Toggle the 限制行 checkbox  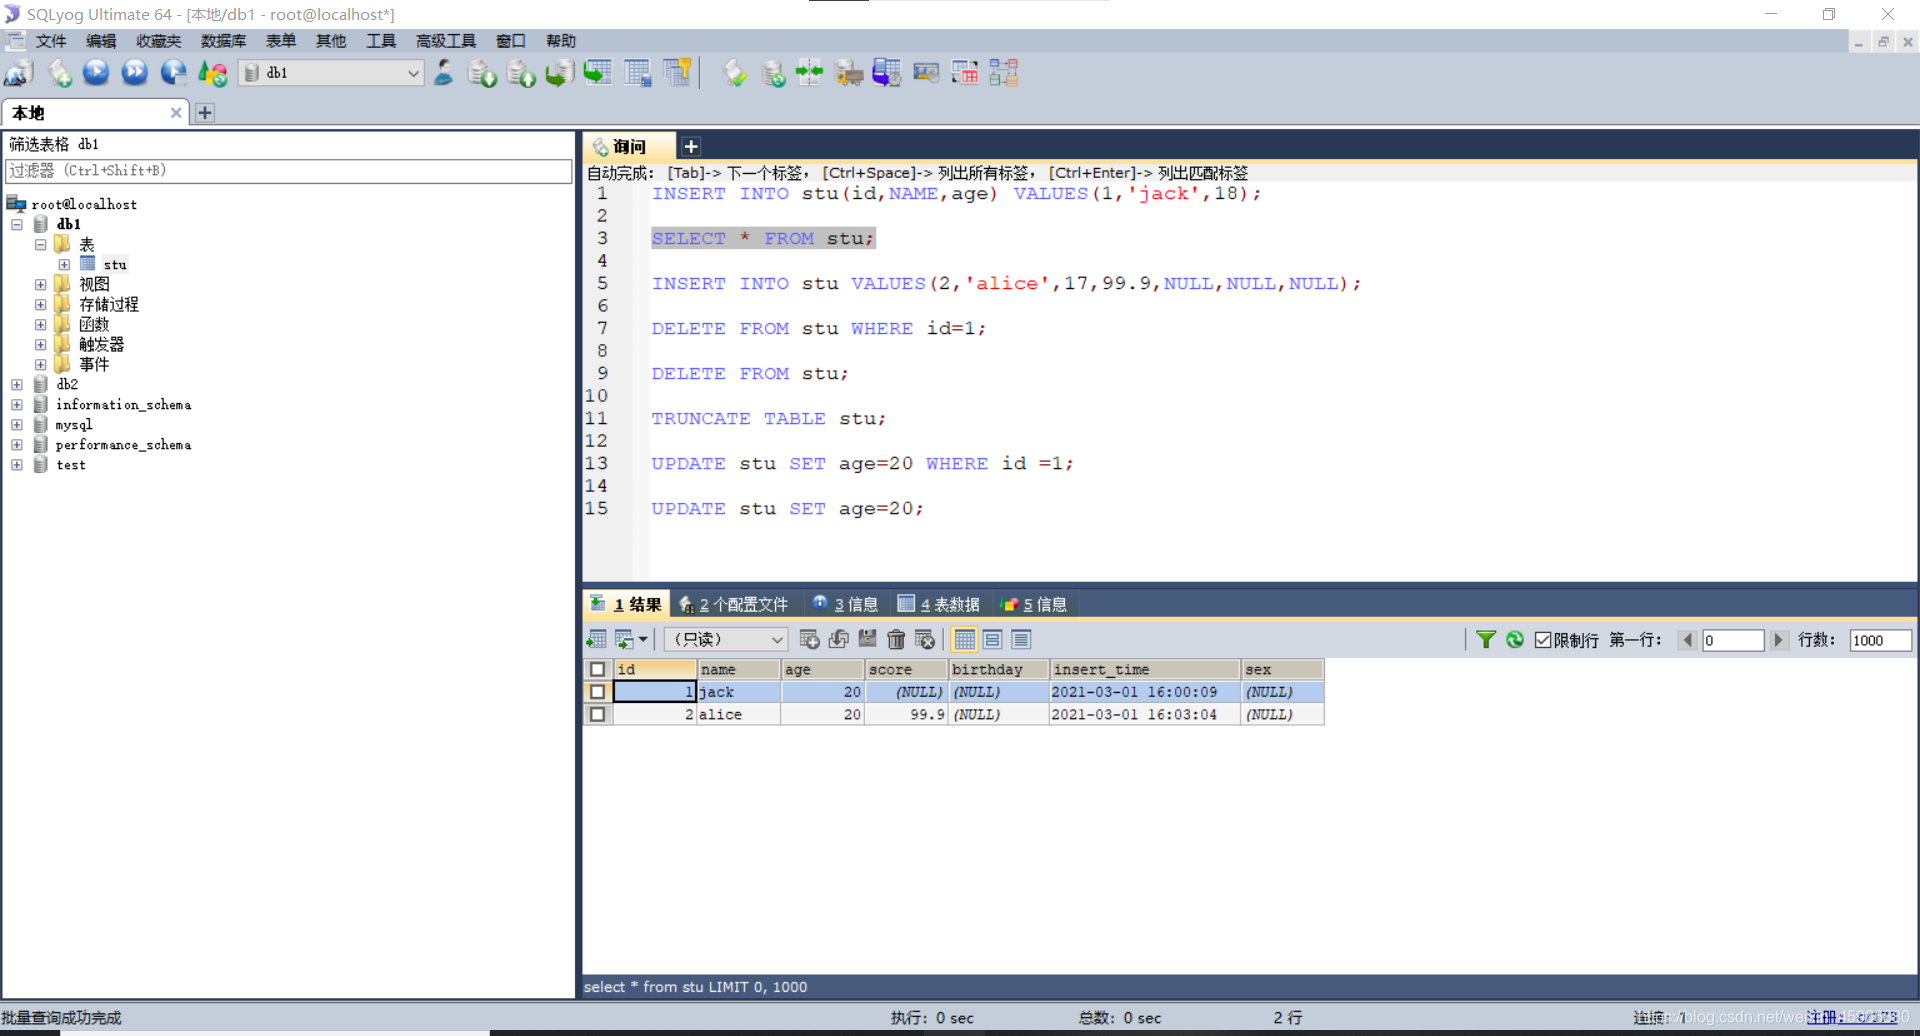[x=1543, y=640]
